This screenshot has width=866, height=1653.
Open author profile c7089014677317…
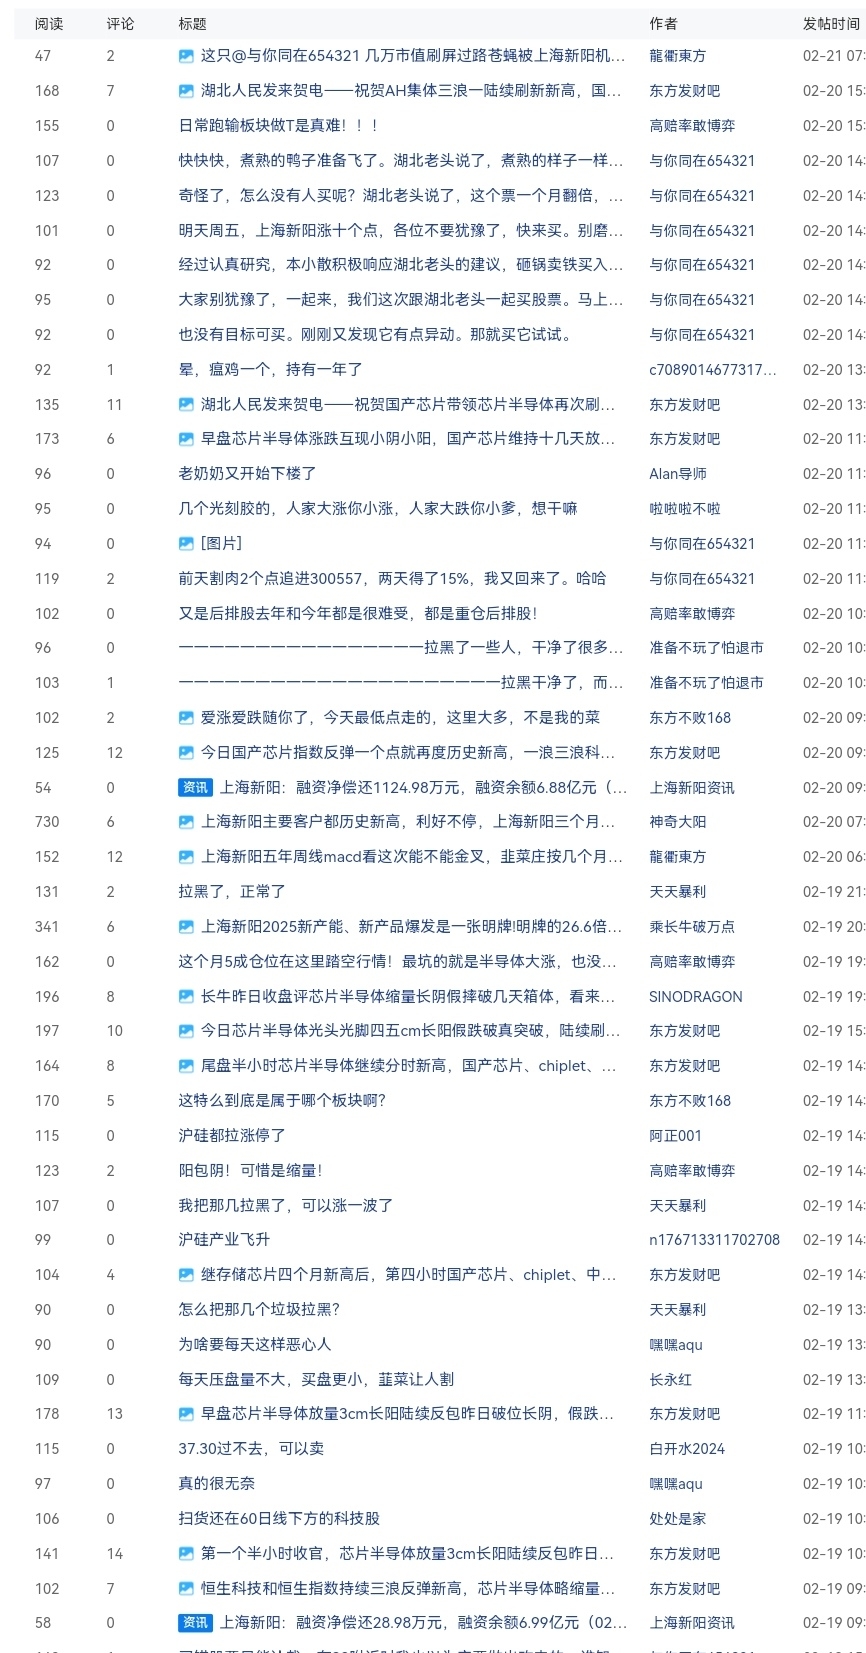713,370
